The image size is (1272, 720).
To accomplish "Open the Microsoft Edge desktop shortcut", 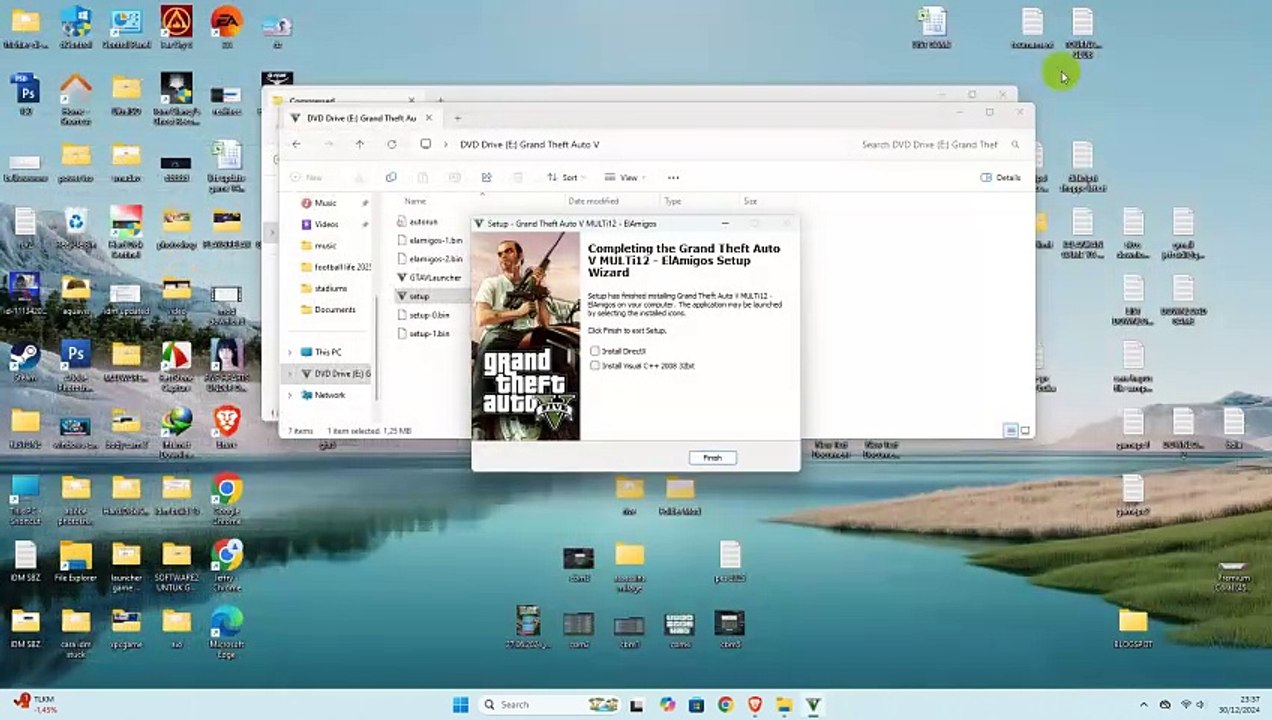I will tap(227, 633).
